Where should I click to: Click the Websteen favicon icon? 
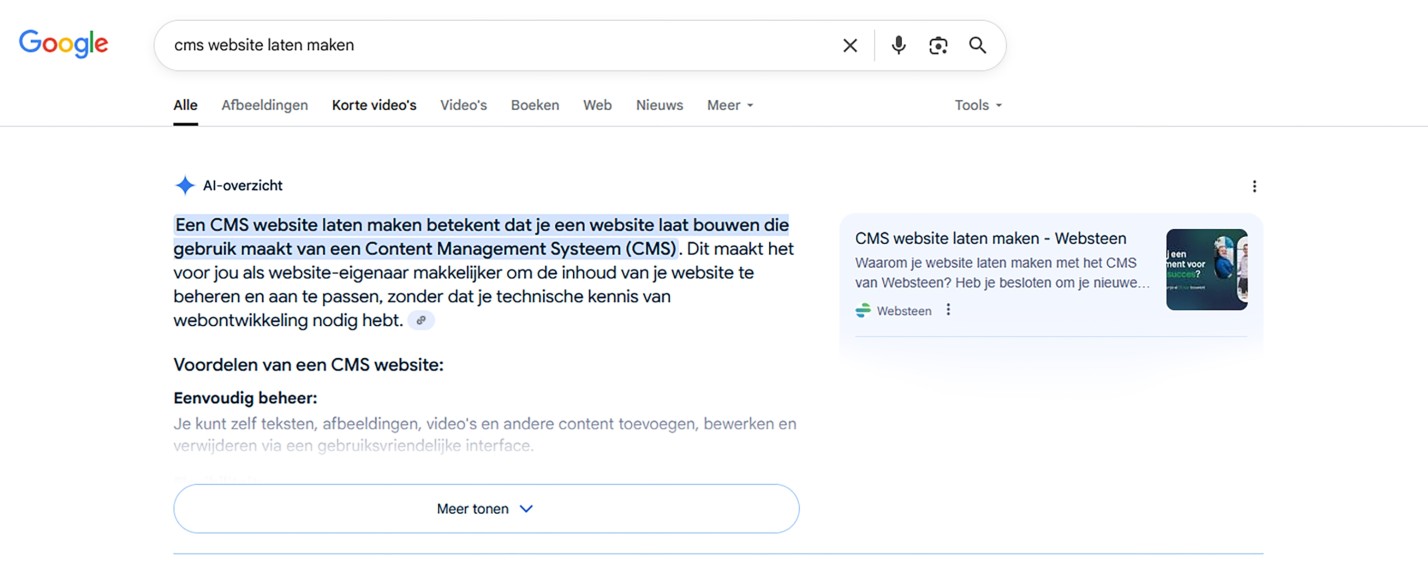coord(863,310)
